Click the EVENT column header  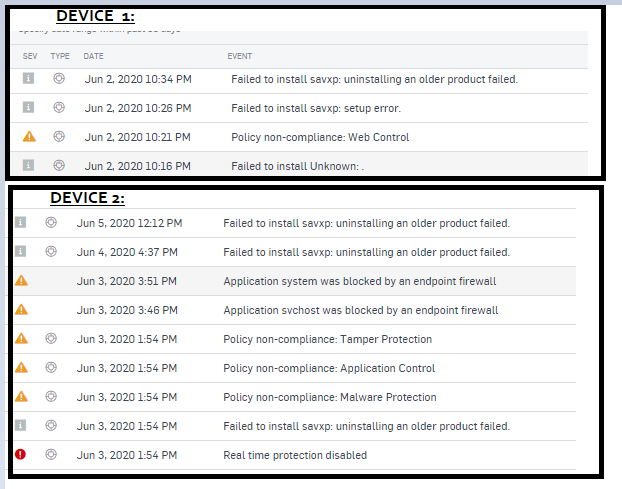click(240, 56)
